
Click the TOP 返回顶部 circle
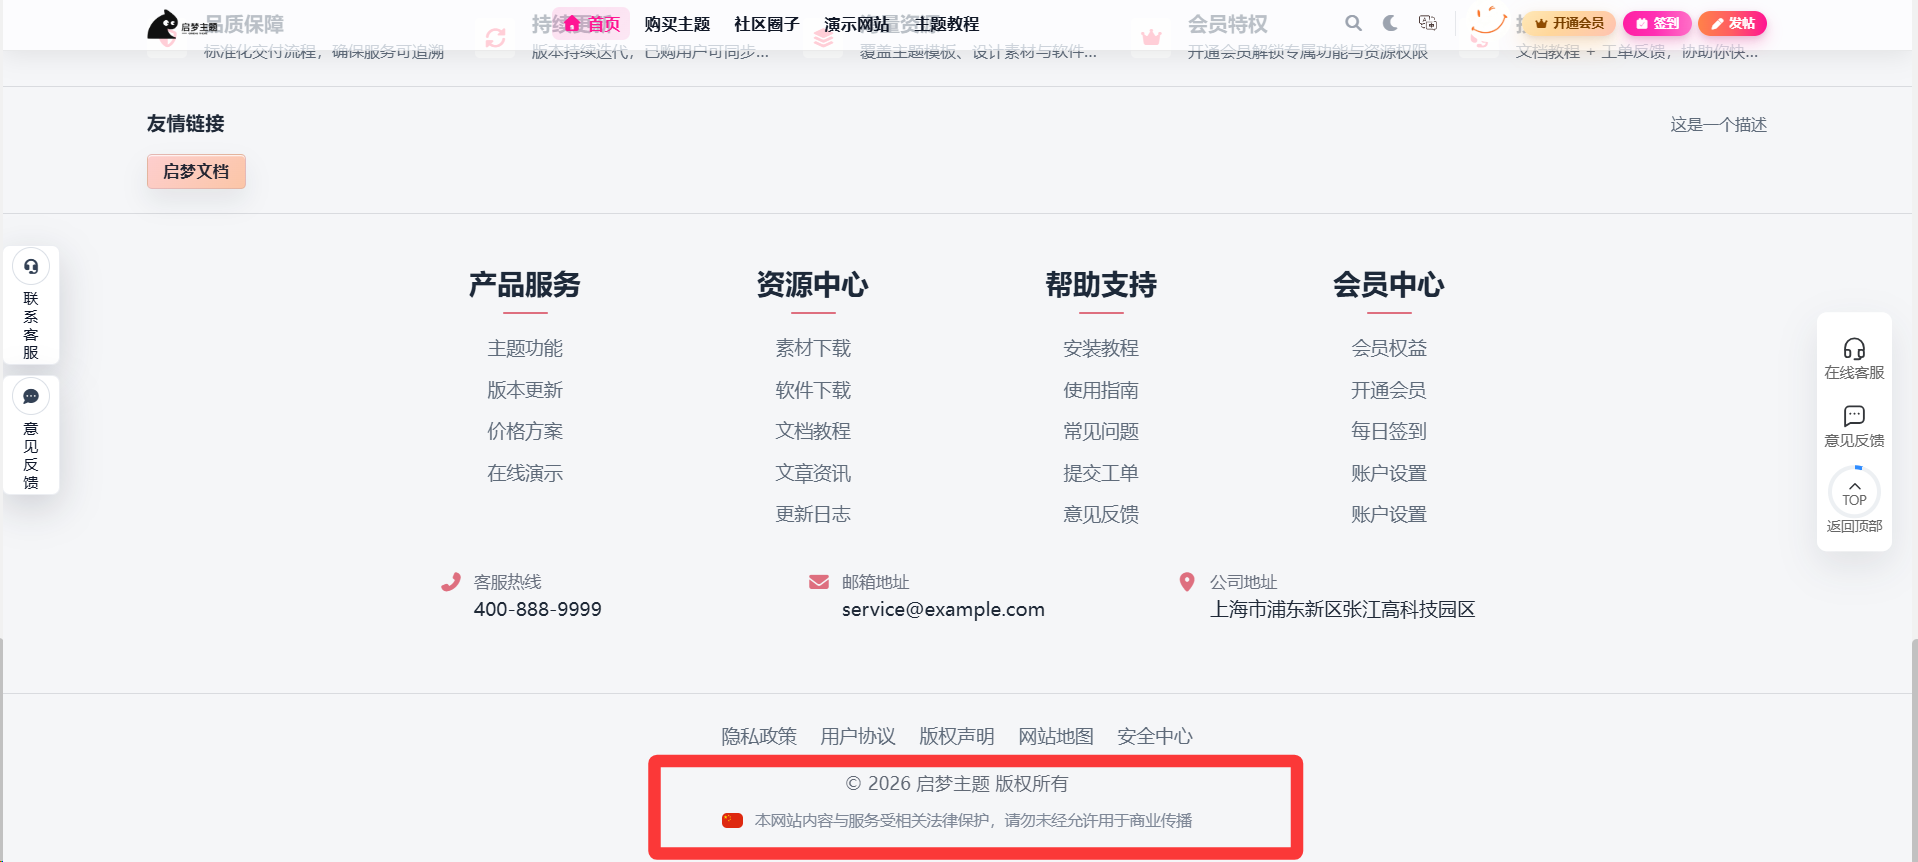point(1854,493)
